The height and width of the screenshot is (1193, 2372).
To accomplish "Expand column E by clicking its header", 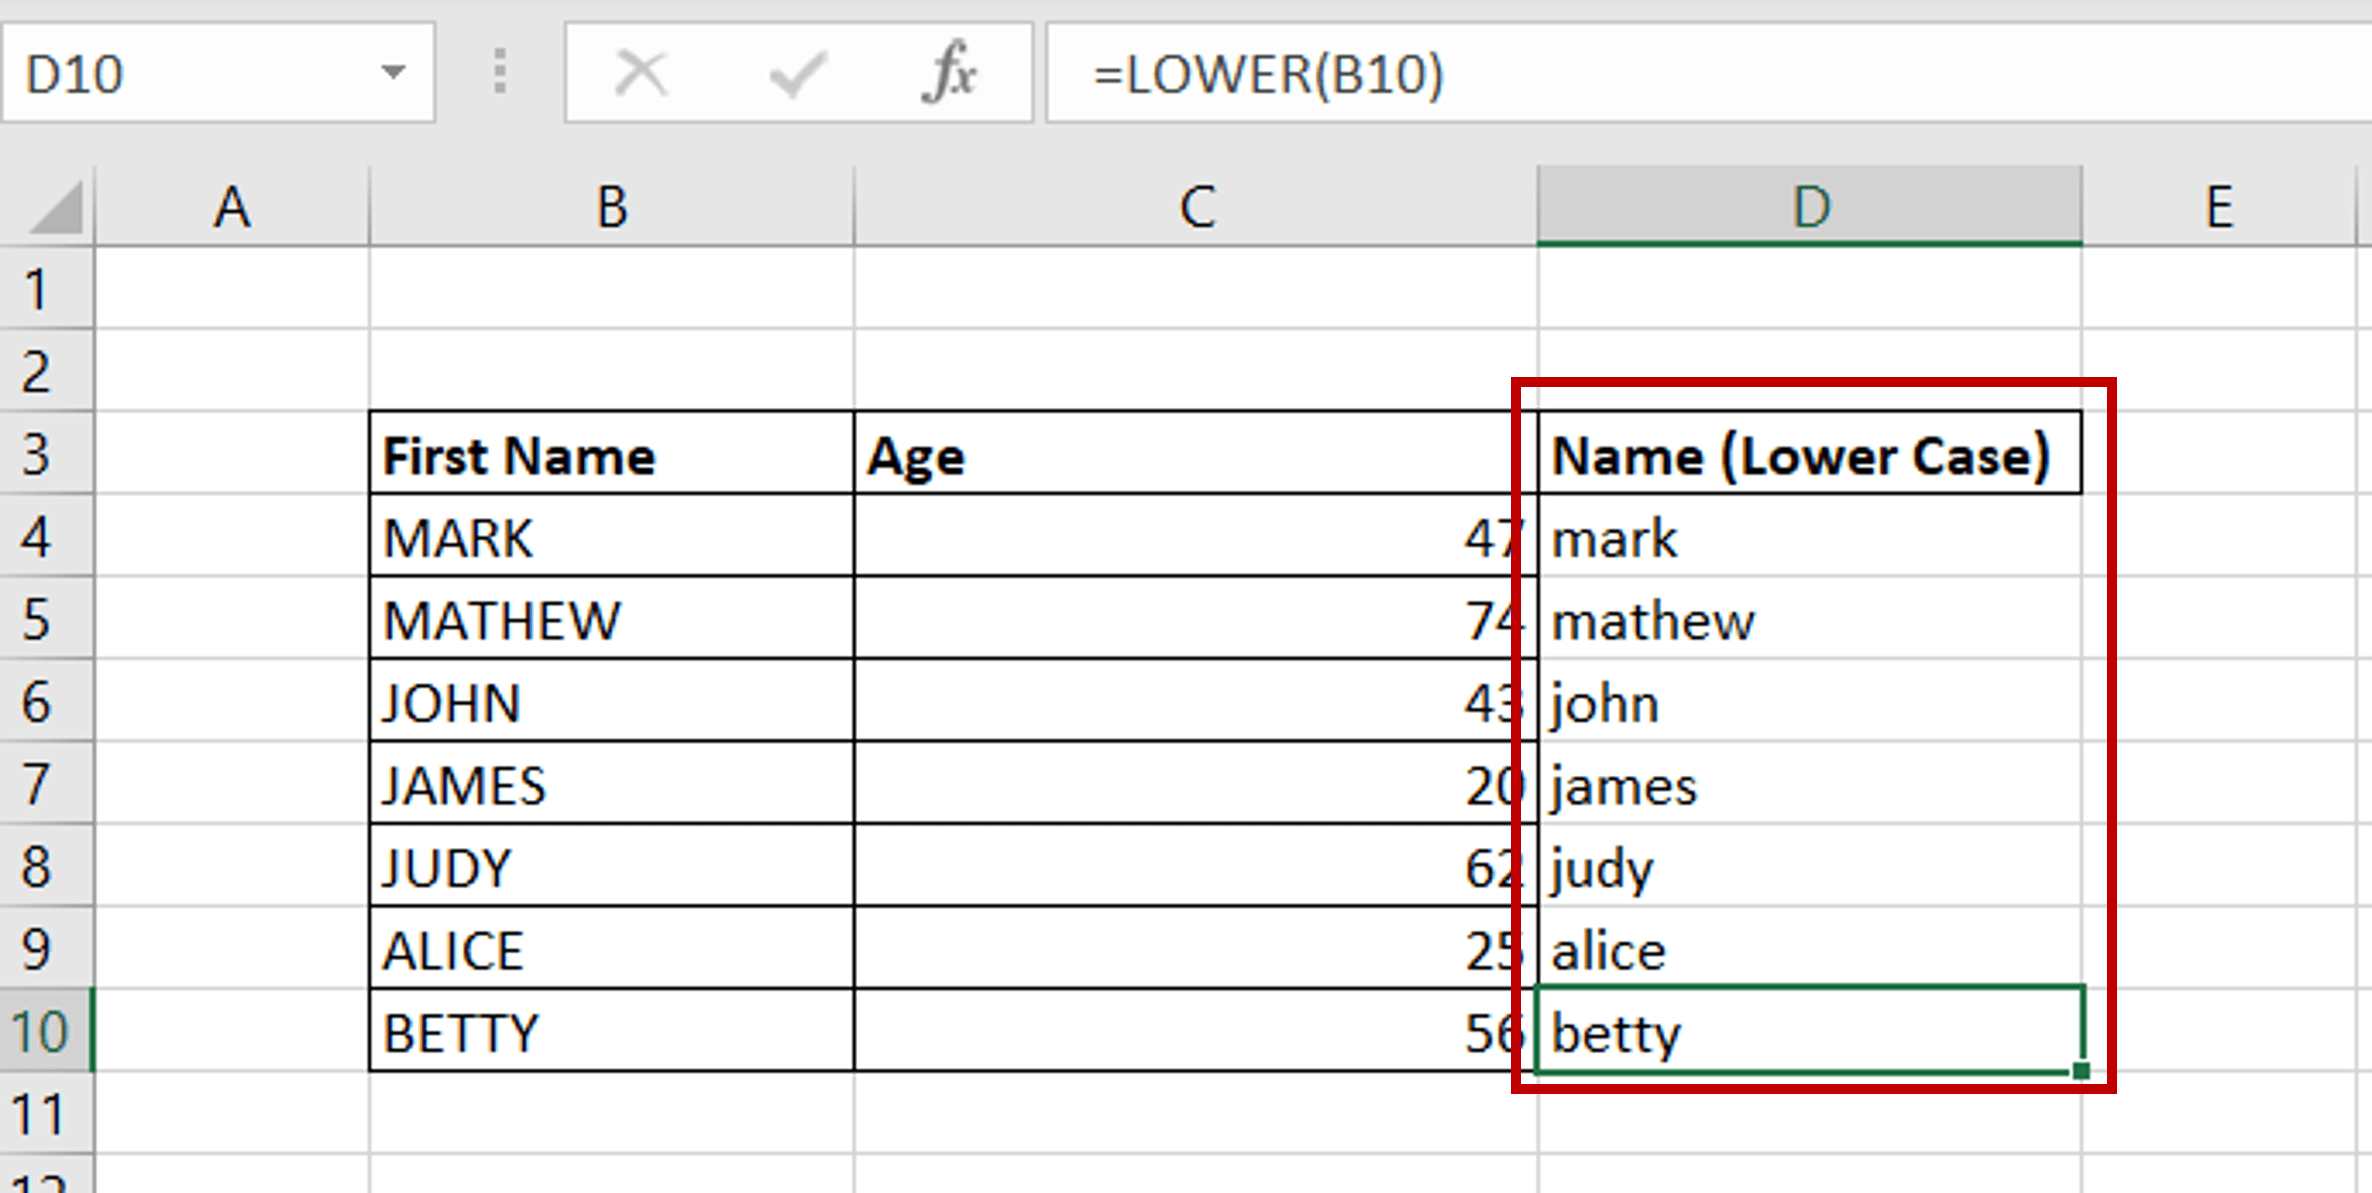I will coord(2220,207).
